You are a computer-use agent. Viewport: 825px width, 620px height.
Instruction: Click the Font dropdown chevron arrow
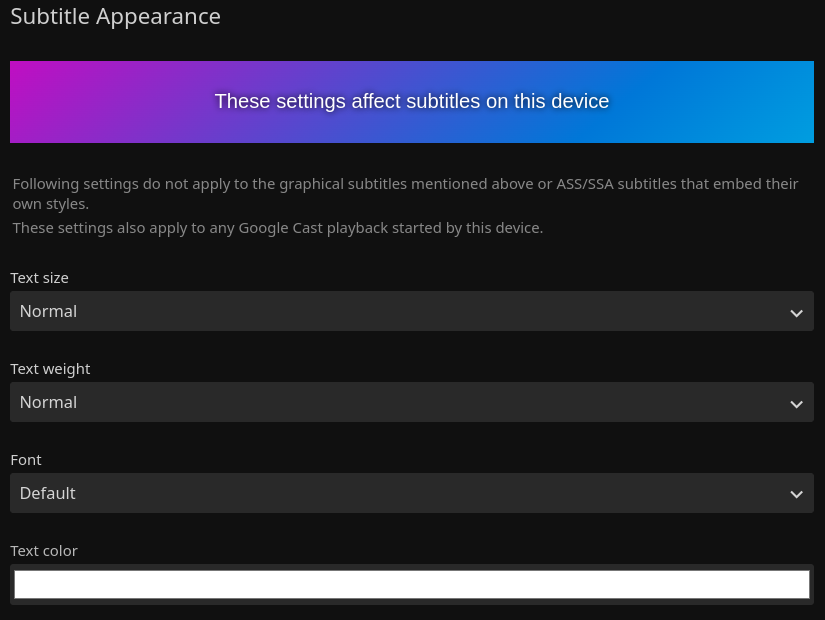(796, 495)
